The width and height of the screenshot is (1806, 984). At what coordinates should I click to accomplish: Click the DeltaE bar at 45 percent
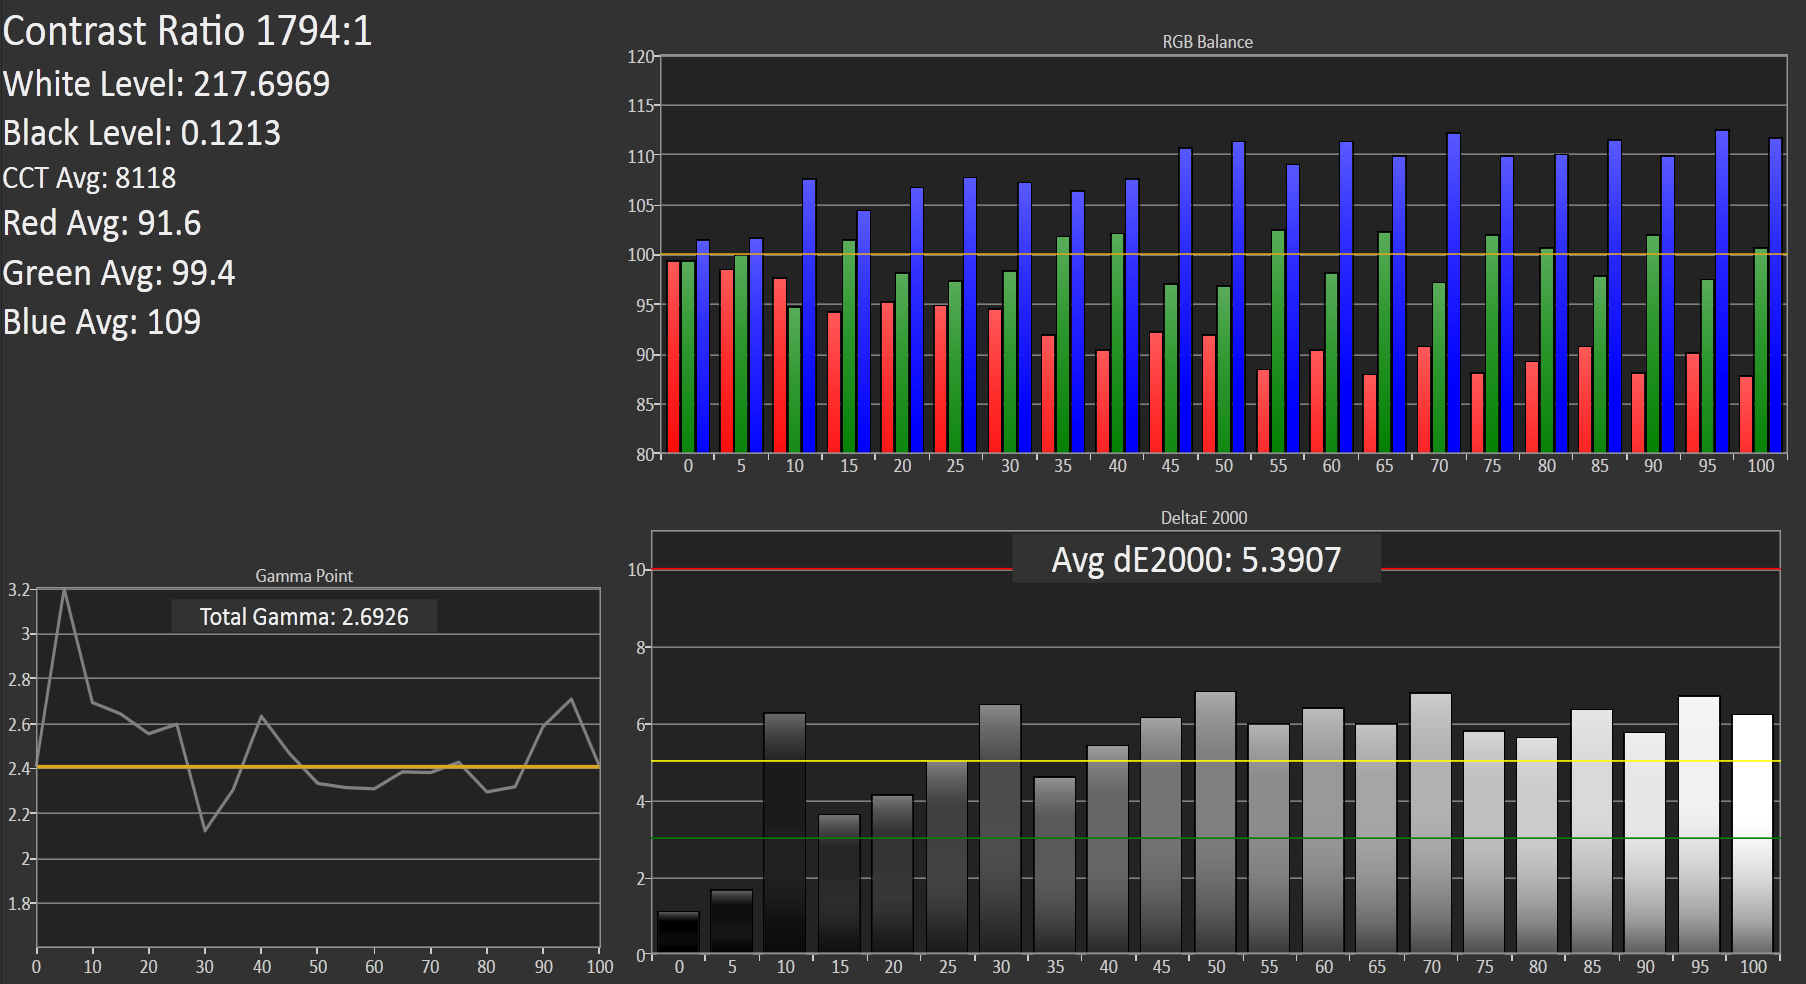(x=1161, y=835)
